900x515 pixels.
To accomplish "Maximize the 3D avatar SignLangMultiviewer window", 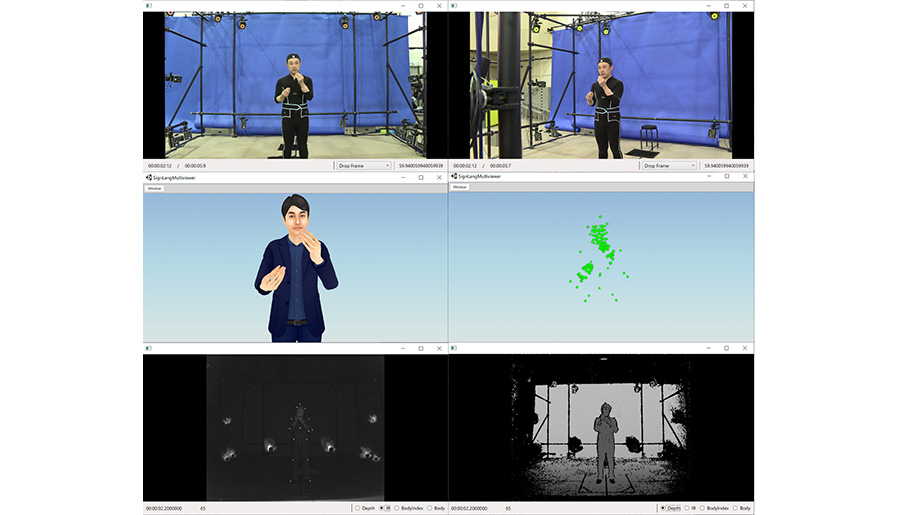I will coord(421,176).
